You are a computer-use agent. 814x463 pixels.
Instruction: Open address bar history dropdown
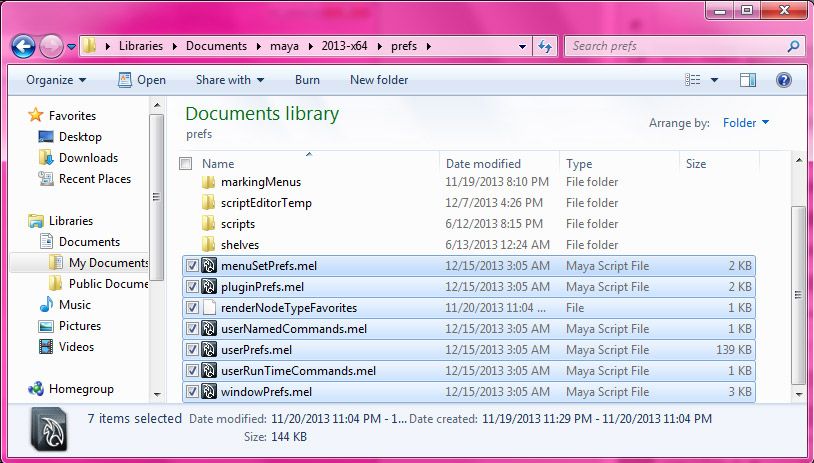click(x=522, y=46)
